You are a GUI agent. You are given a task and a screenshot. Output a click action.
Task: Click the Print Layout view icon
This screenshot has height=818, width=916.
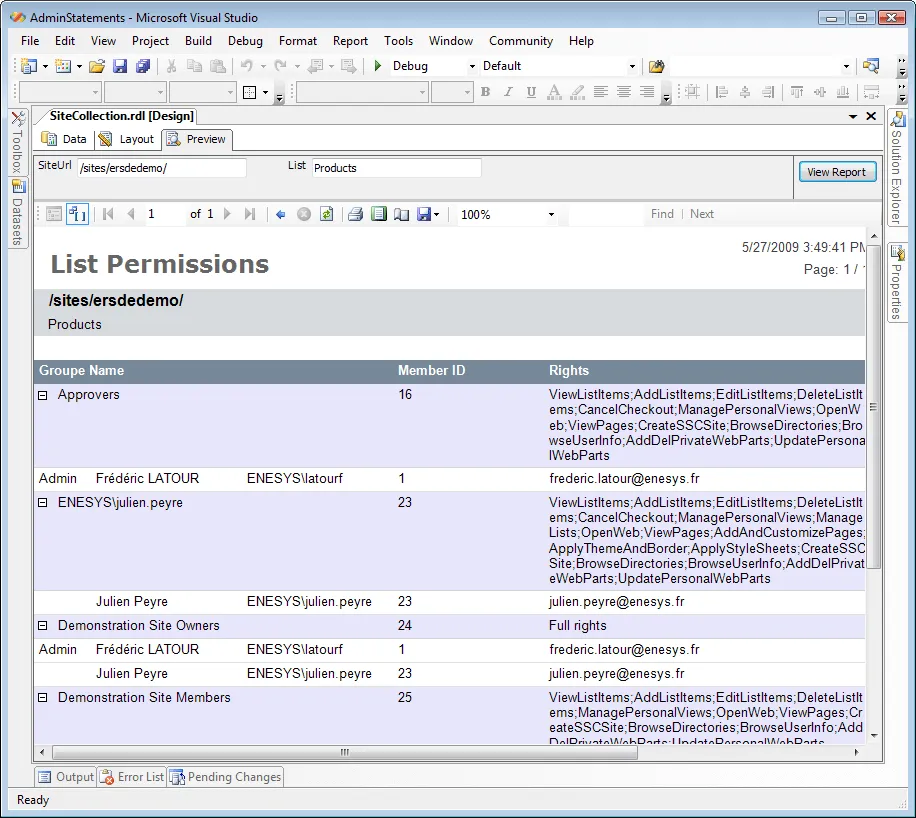coord(379,213)
